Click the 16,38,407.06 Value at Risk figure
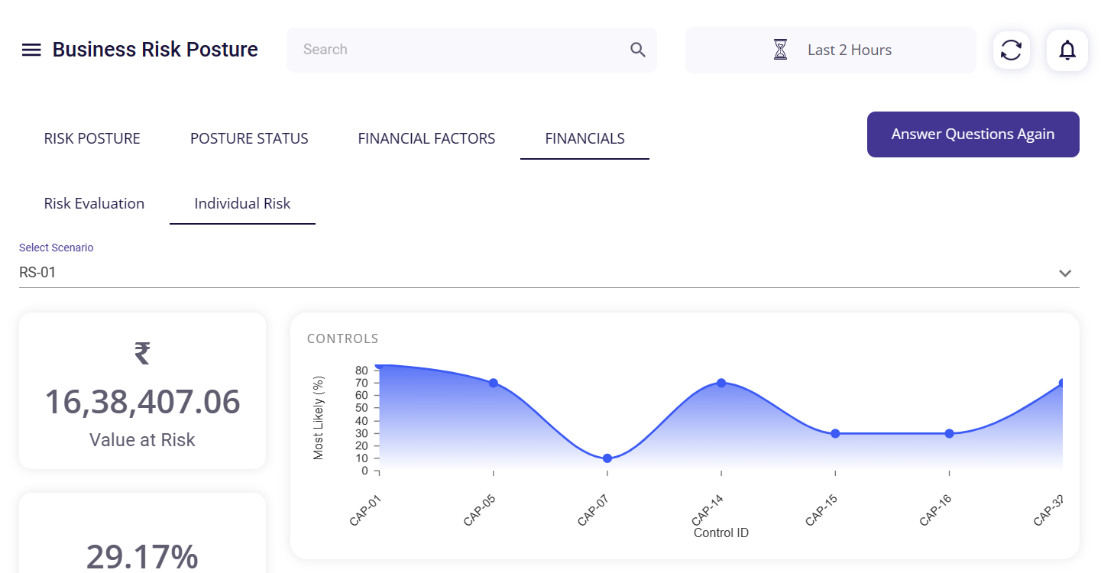Image resolution: width=1101 pixels, height=573 pixels. 143,402
